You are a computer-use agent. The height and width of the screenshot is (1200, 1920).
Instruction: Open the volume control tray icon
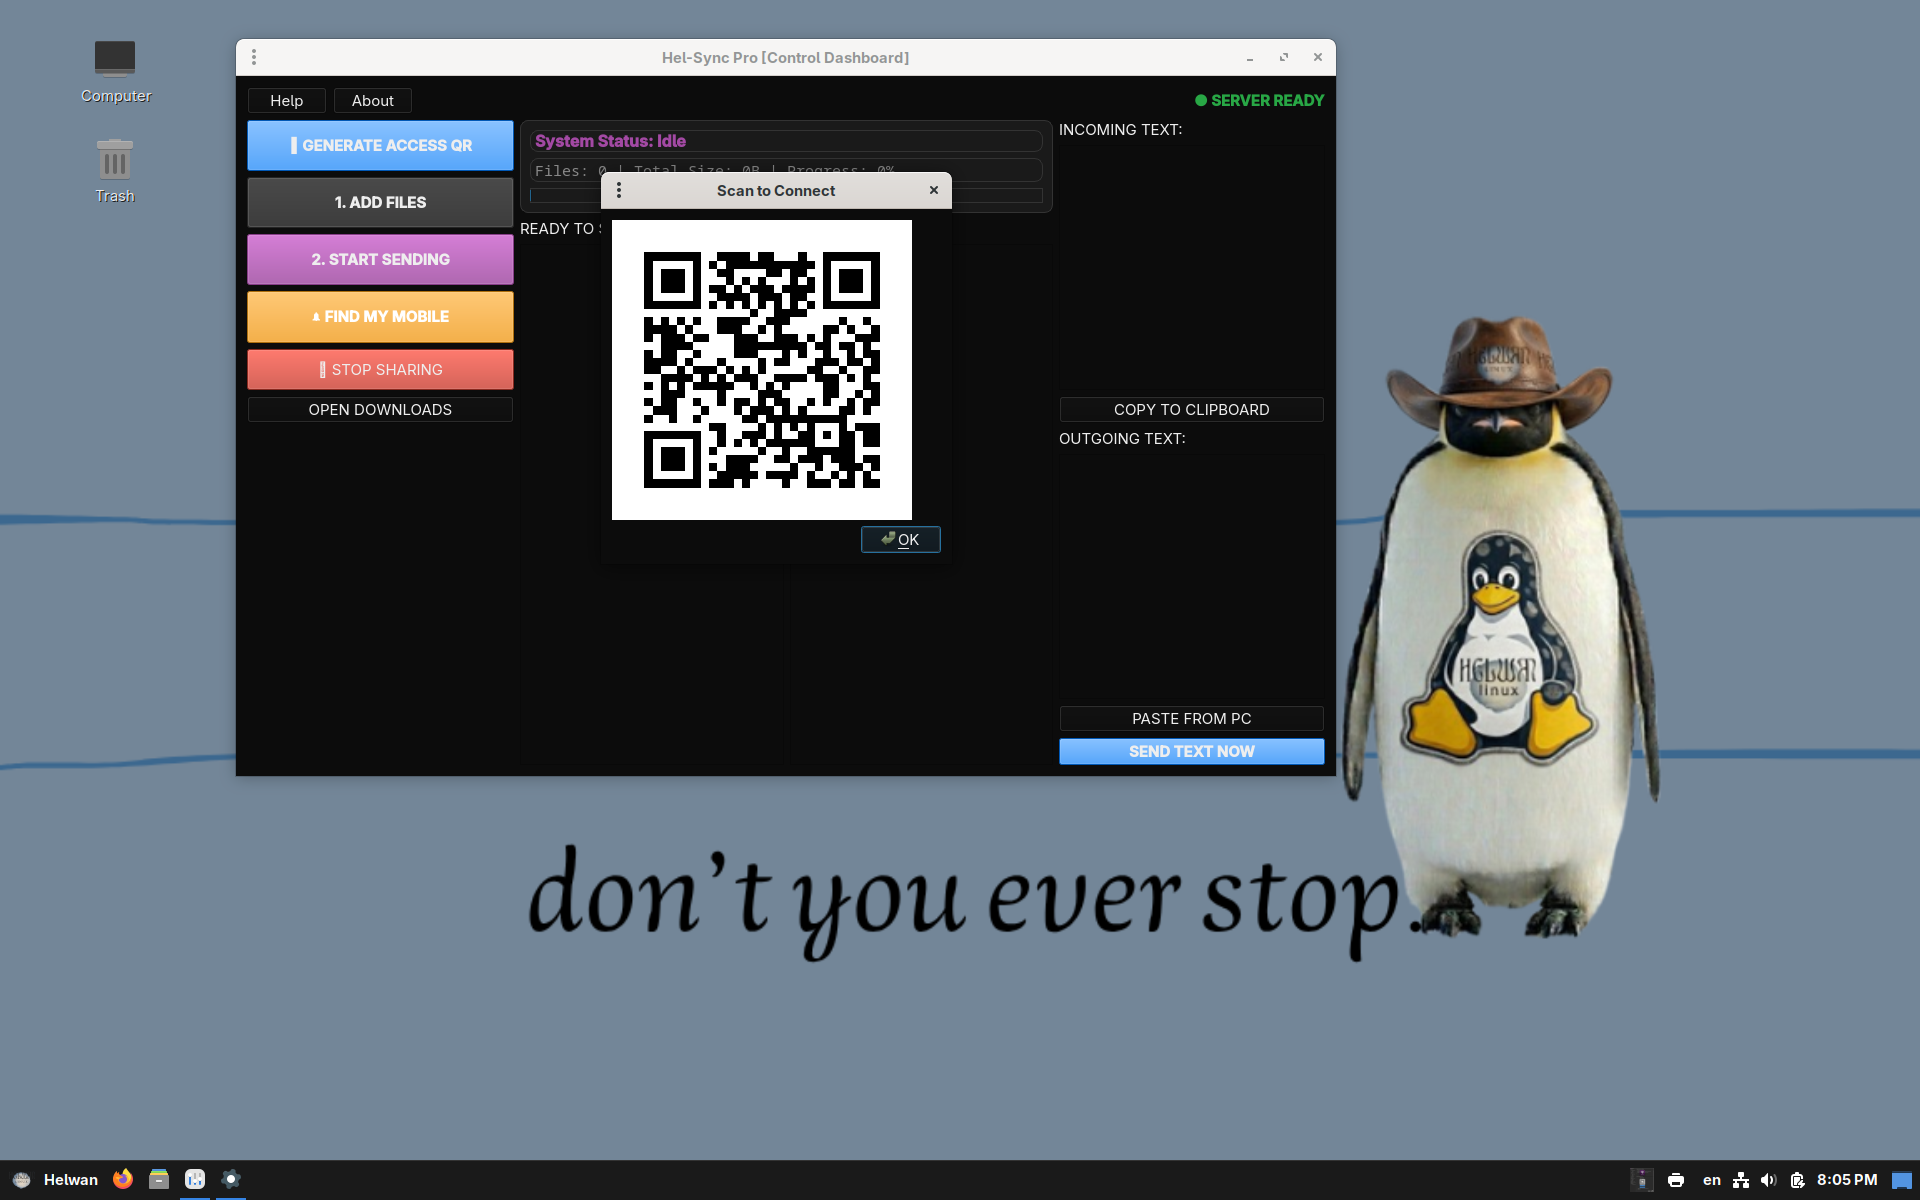1769,1180
